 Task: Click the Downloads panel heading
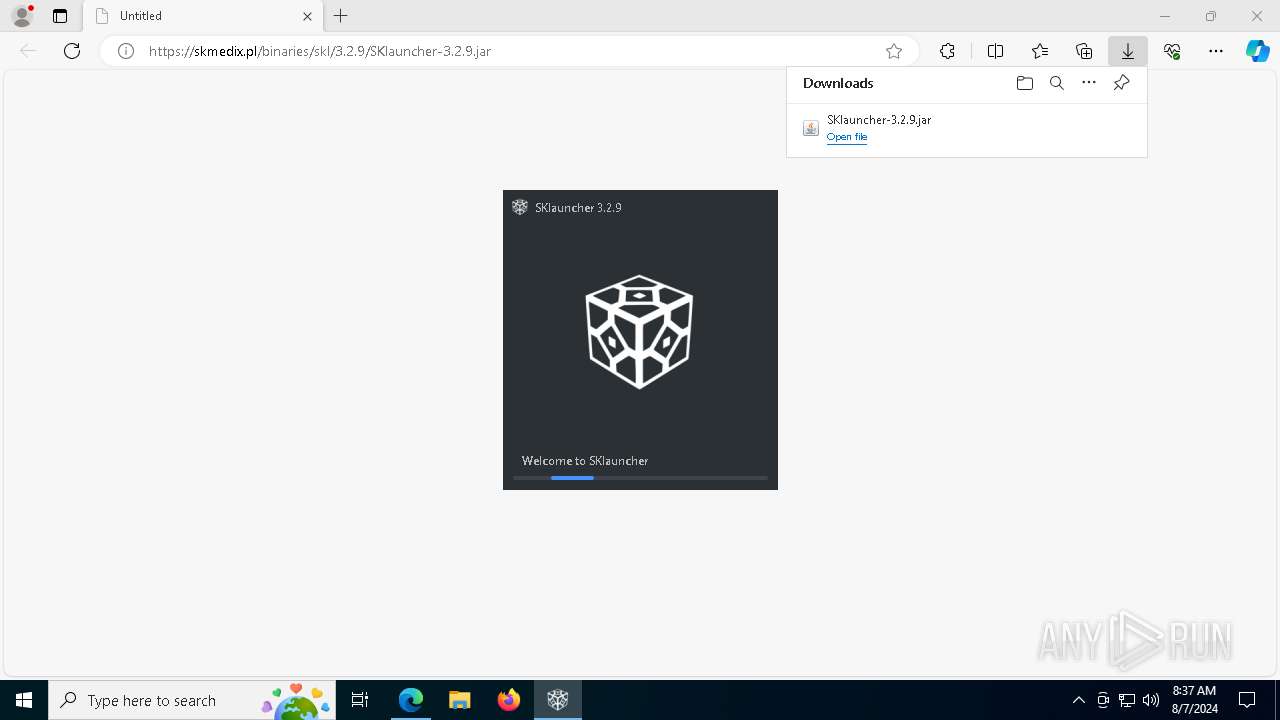(x=838, y=83)
